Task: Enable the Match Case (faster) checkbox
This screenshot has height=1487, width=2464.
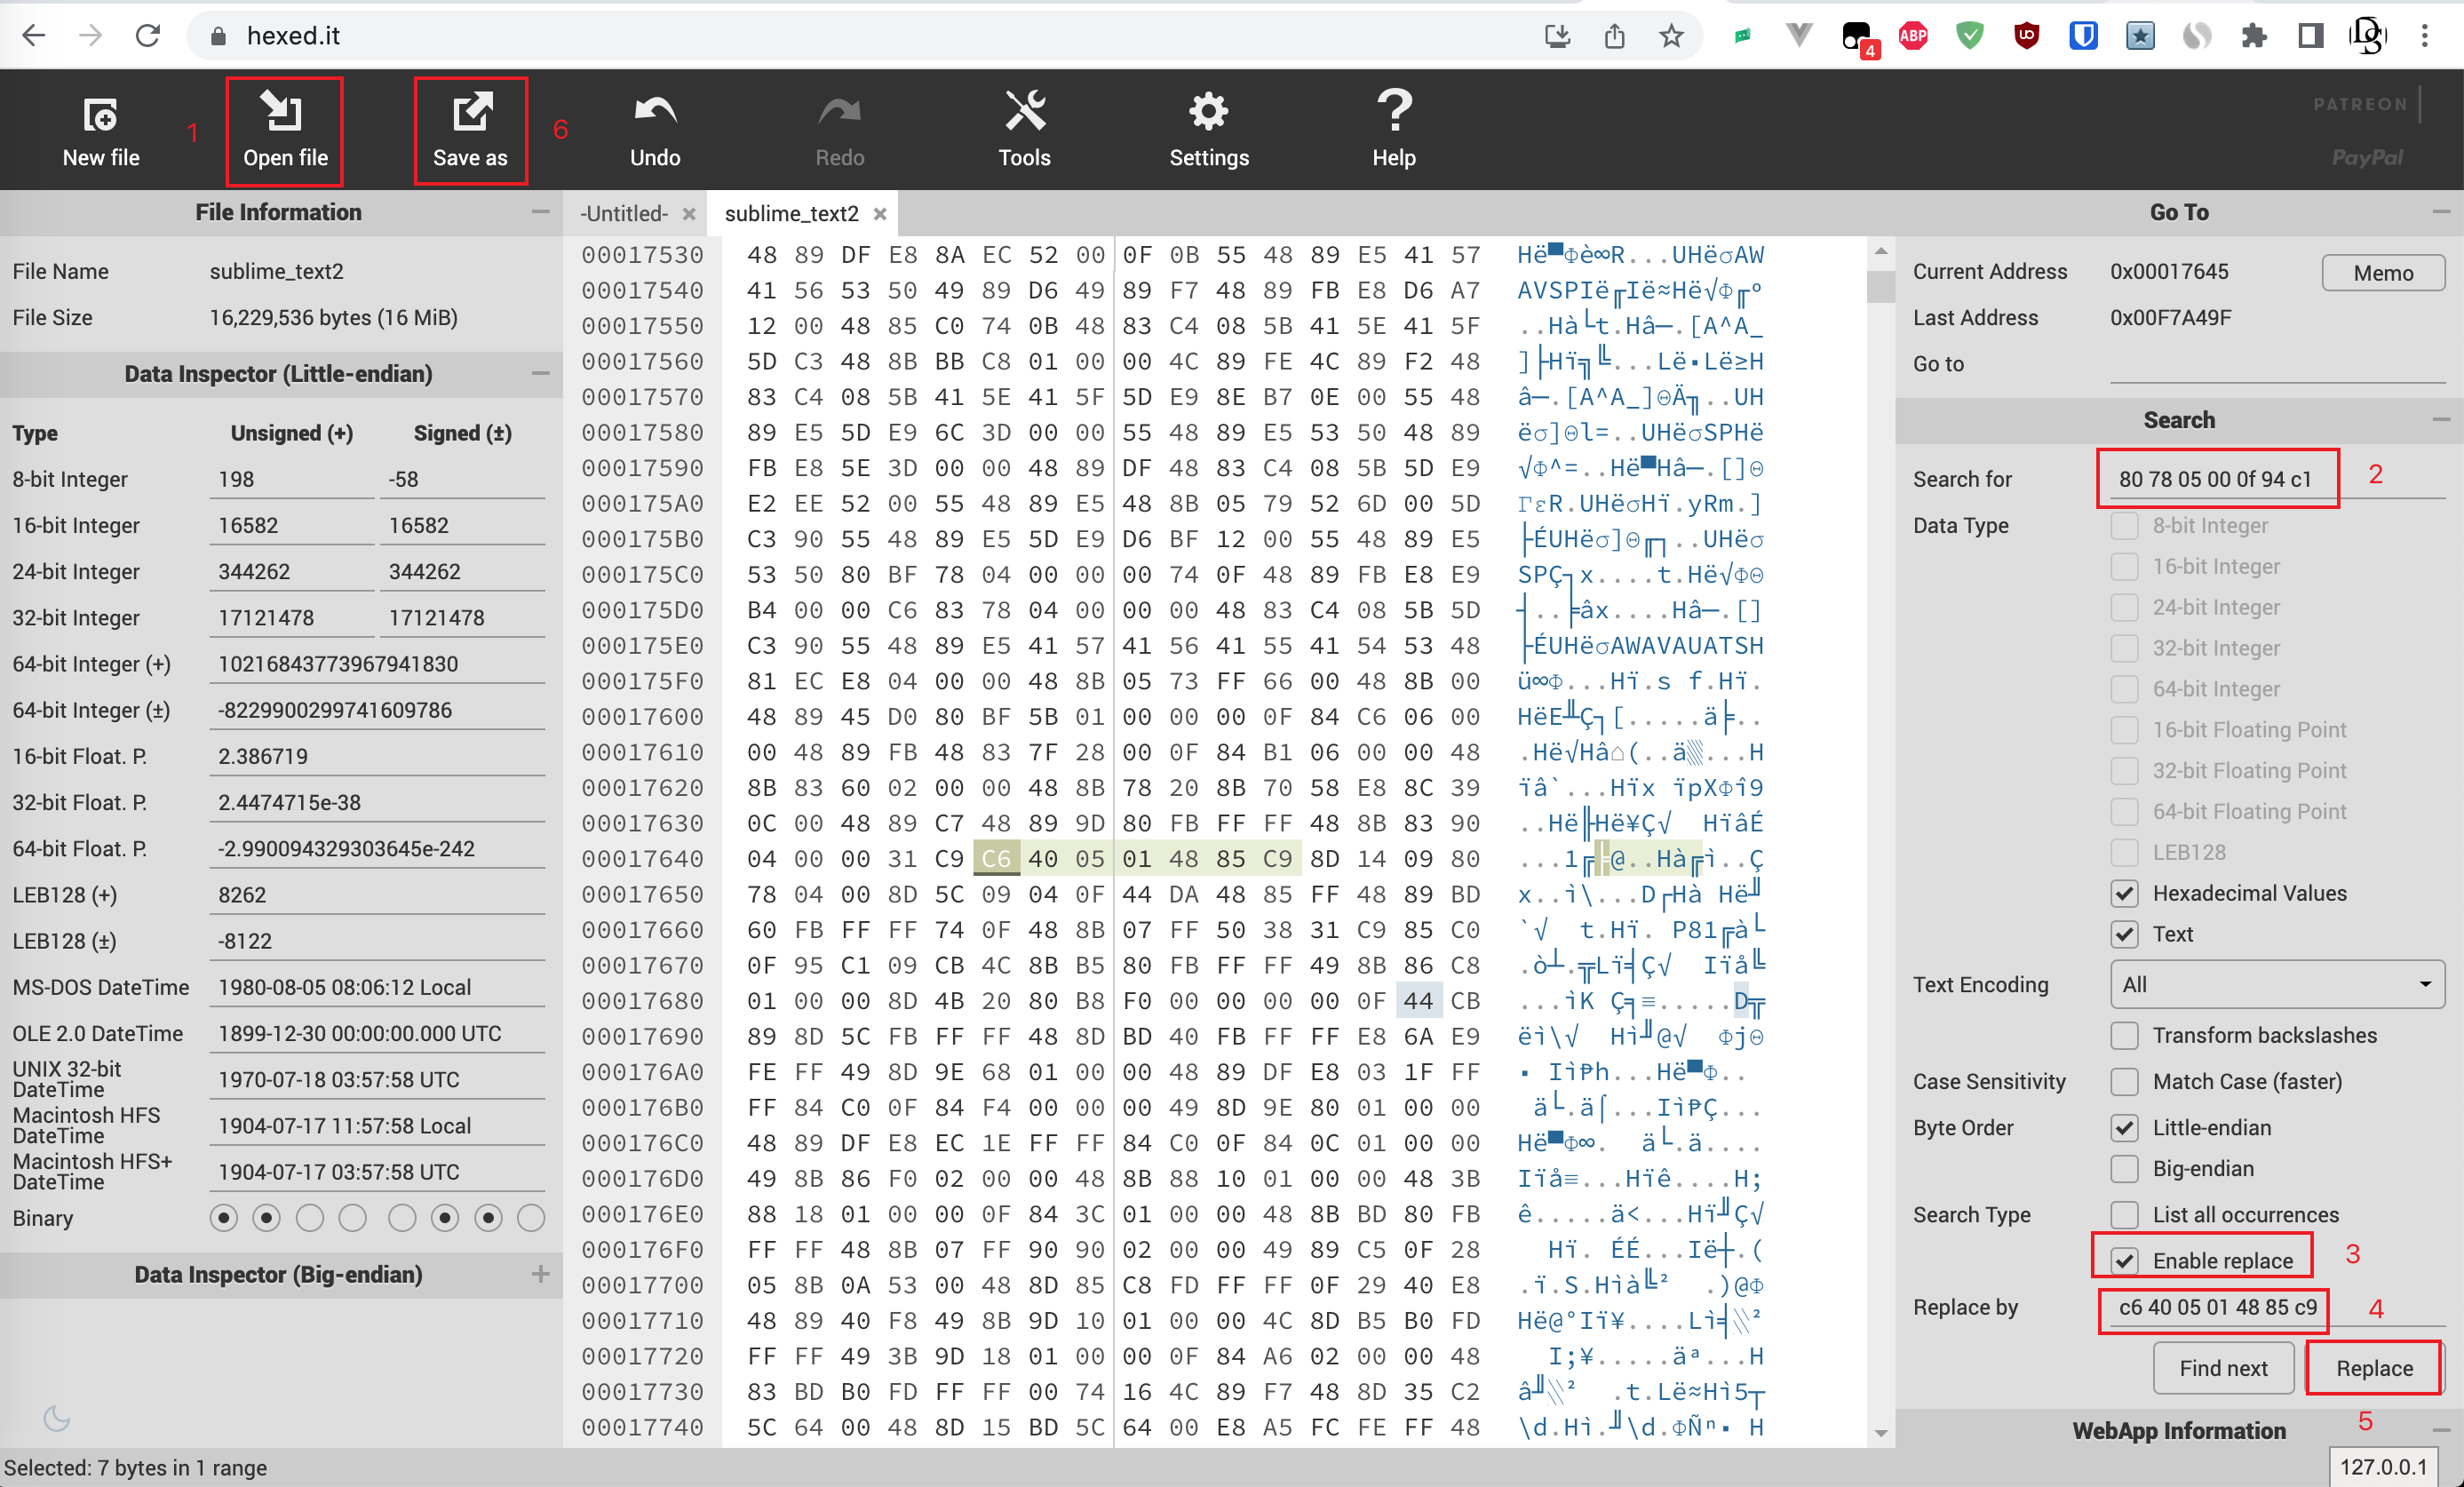Action: tap(2125, 1082)
